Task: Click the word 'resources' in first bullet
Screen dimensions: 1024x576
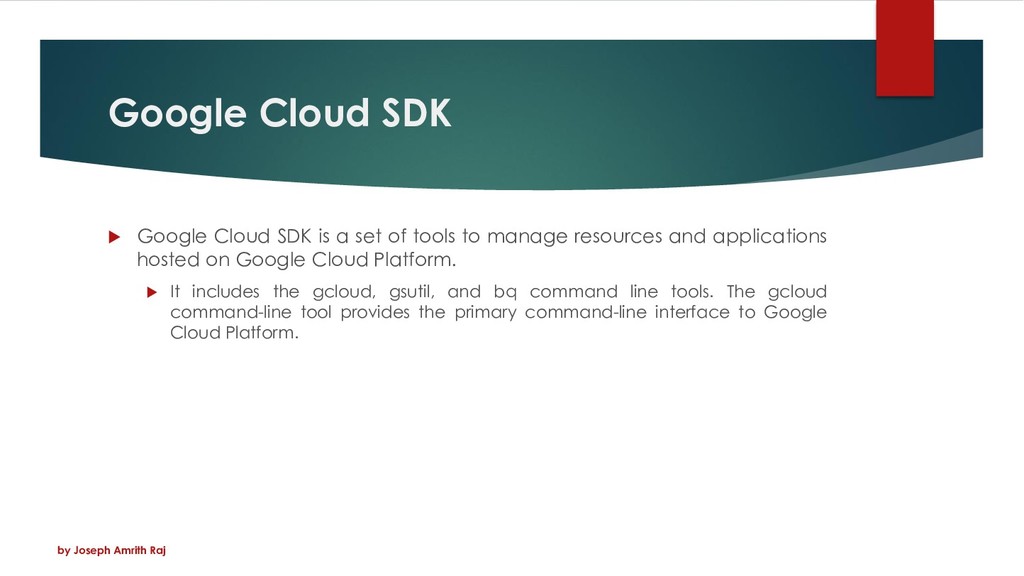Action: tap(618, 236)
